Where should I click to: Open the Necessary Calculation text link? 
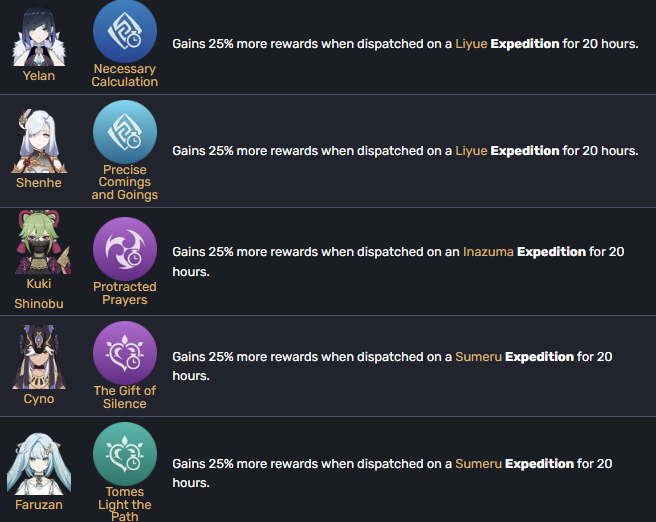coord(125,75)
